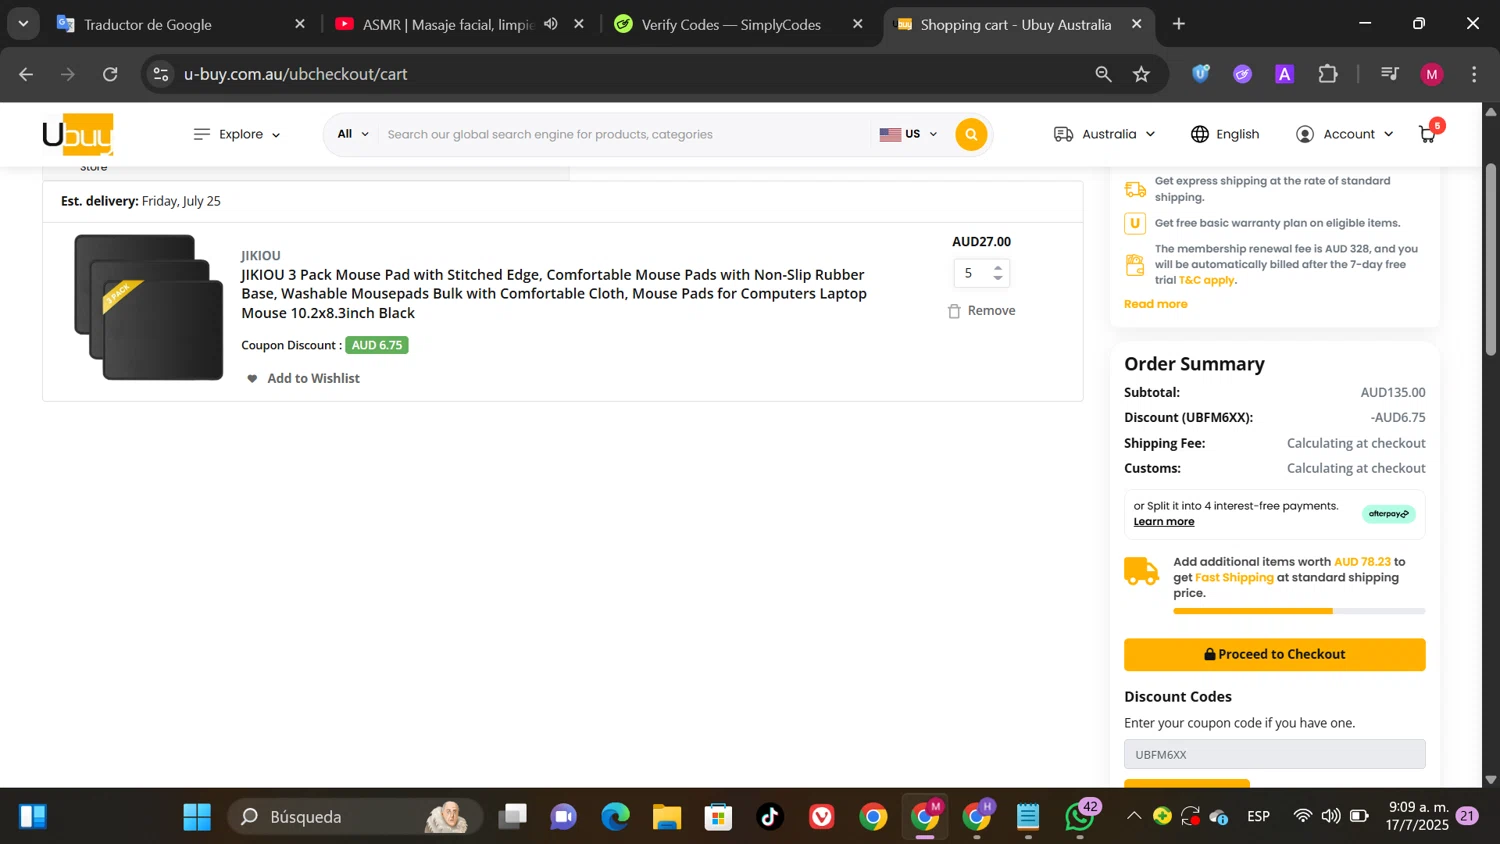Open File Explorer from the taskbar
This screenshot has width=1500, height=844.
click(x=667, y=817)
